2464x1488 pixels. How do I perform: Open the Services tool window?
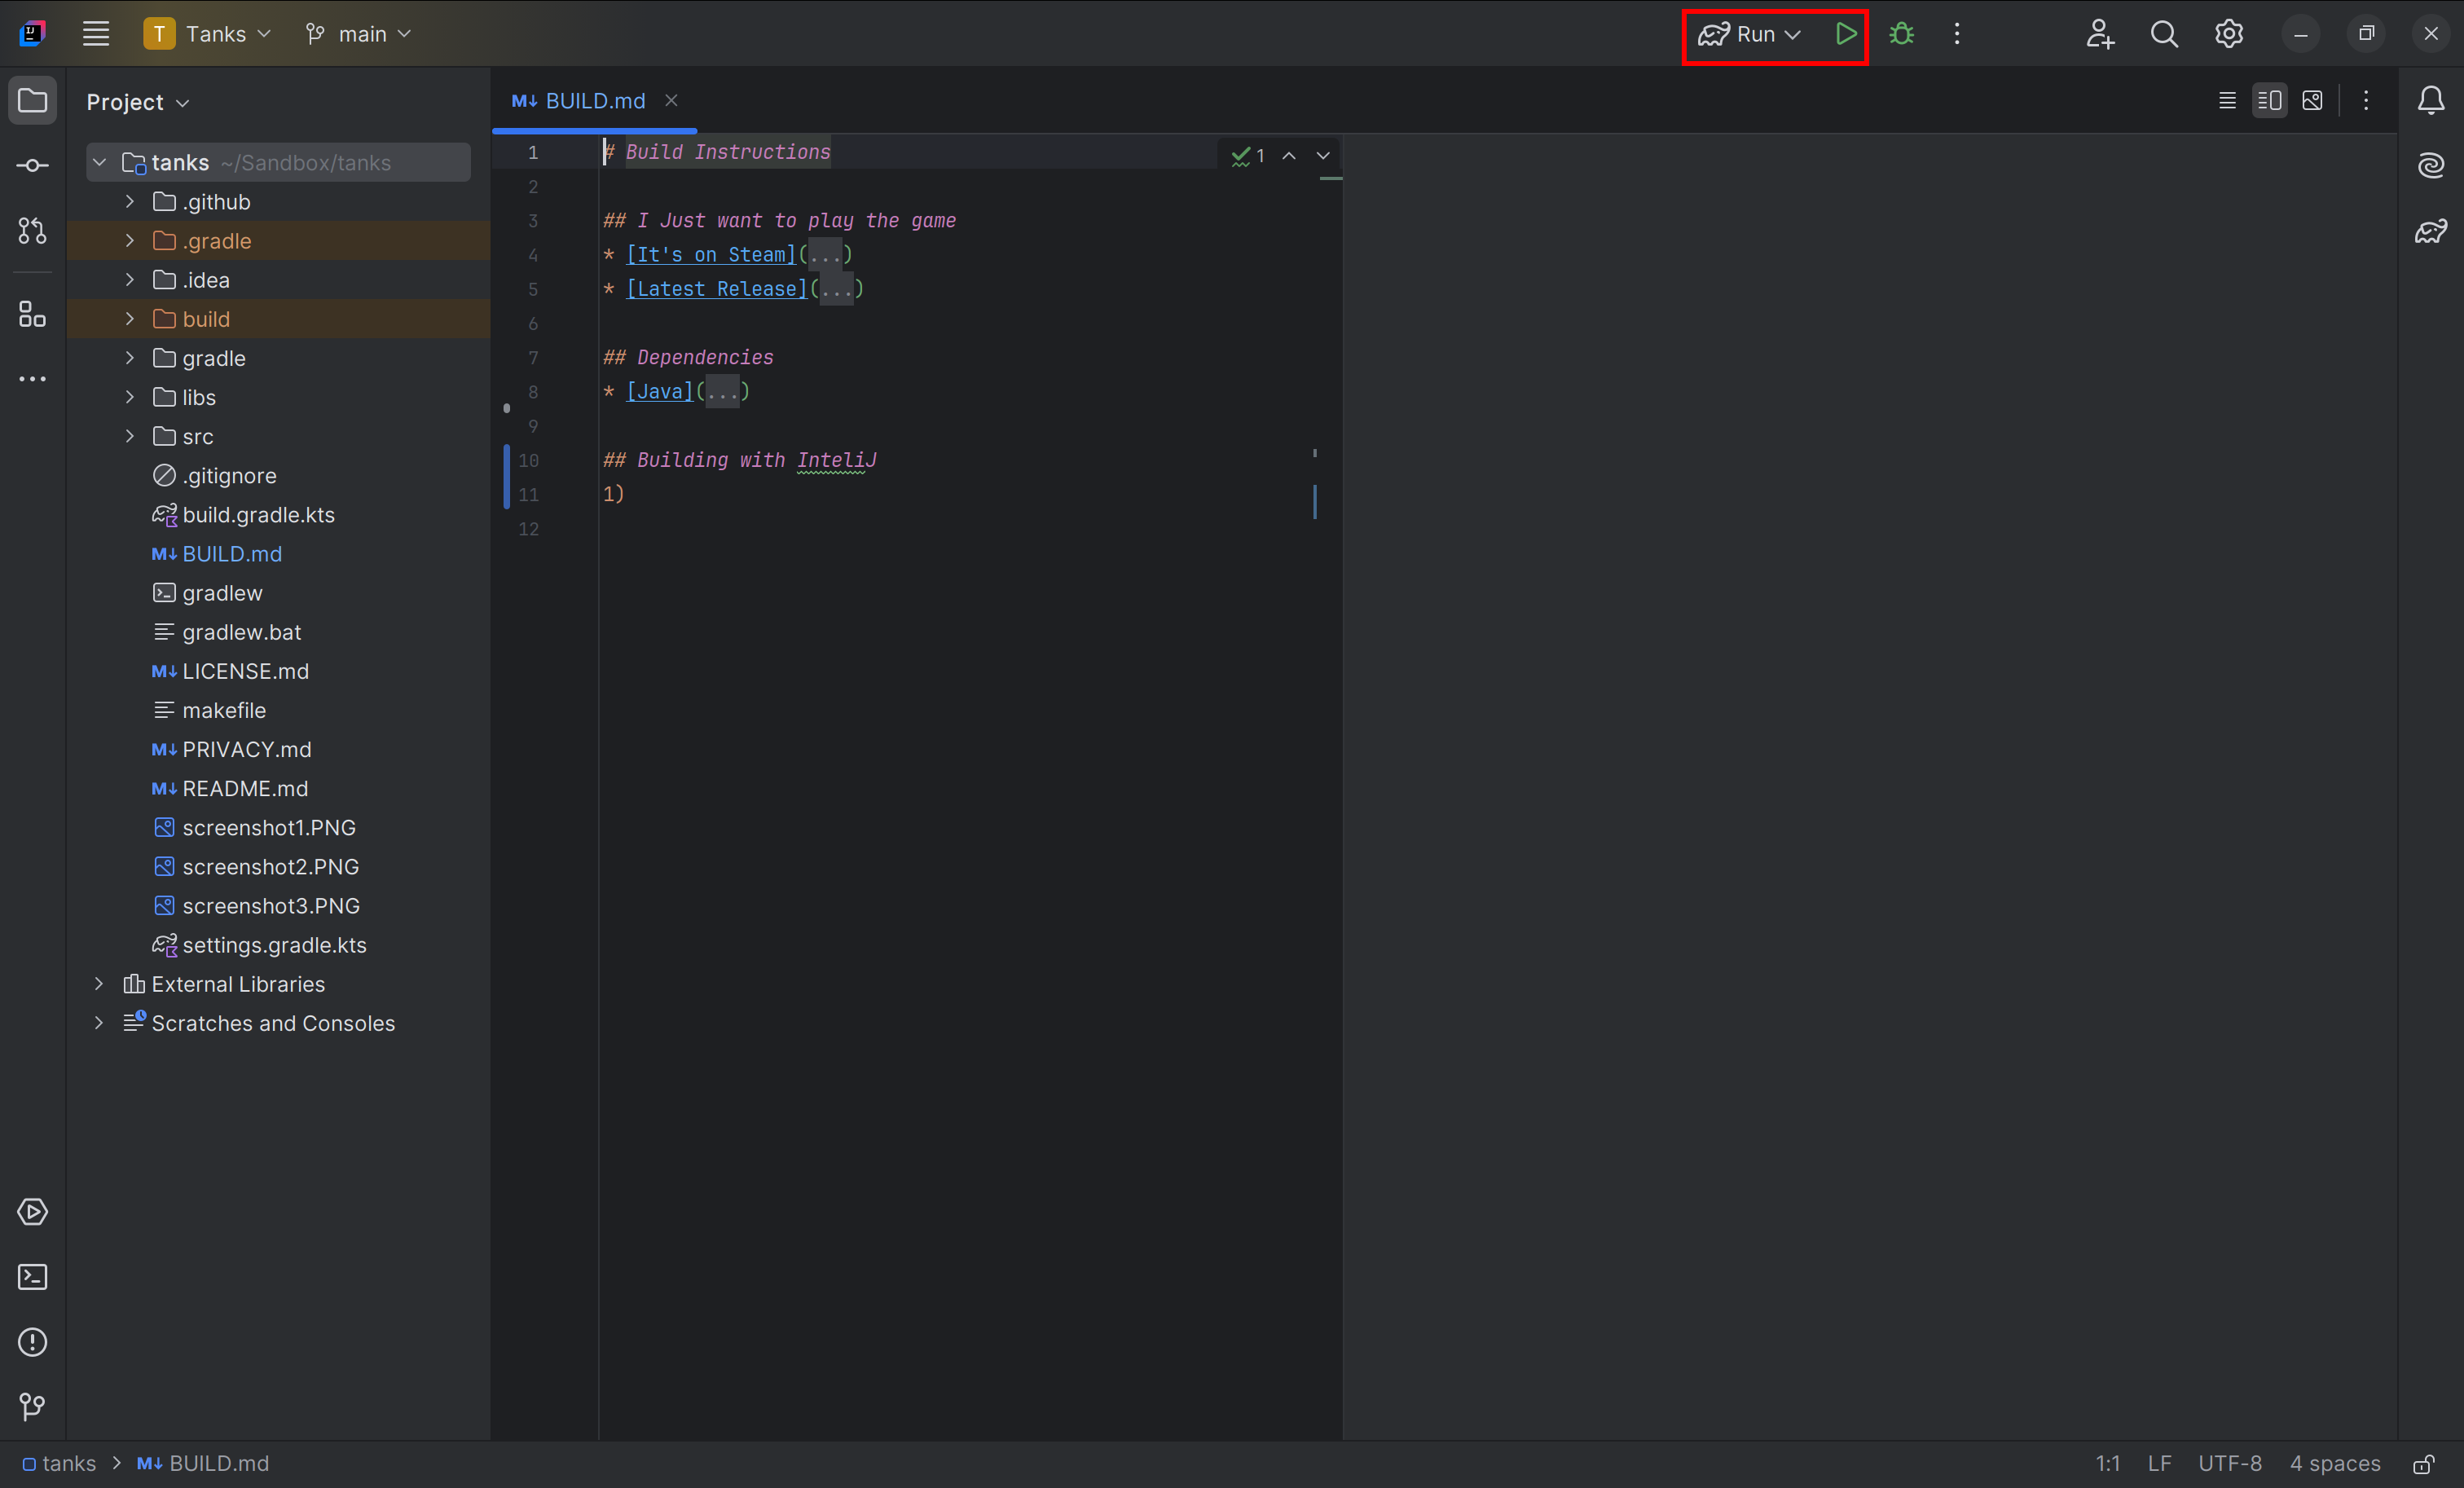pos(32,1212)
